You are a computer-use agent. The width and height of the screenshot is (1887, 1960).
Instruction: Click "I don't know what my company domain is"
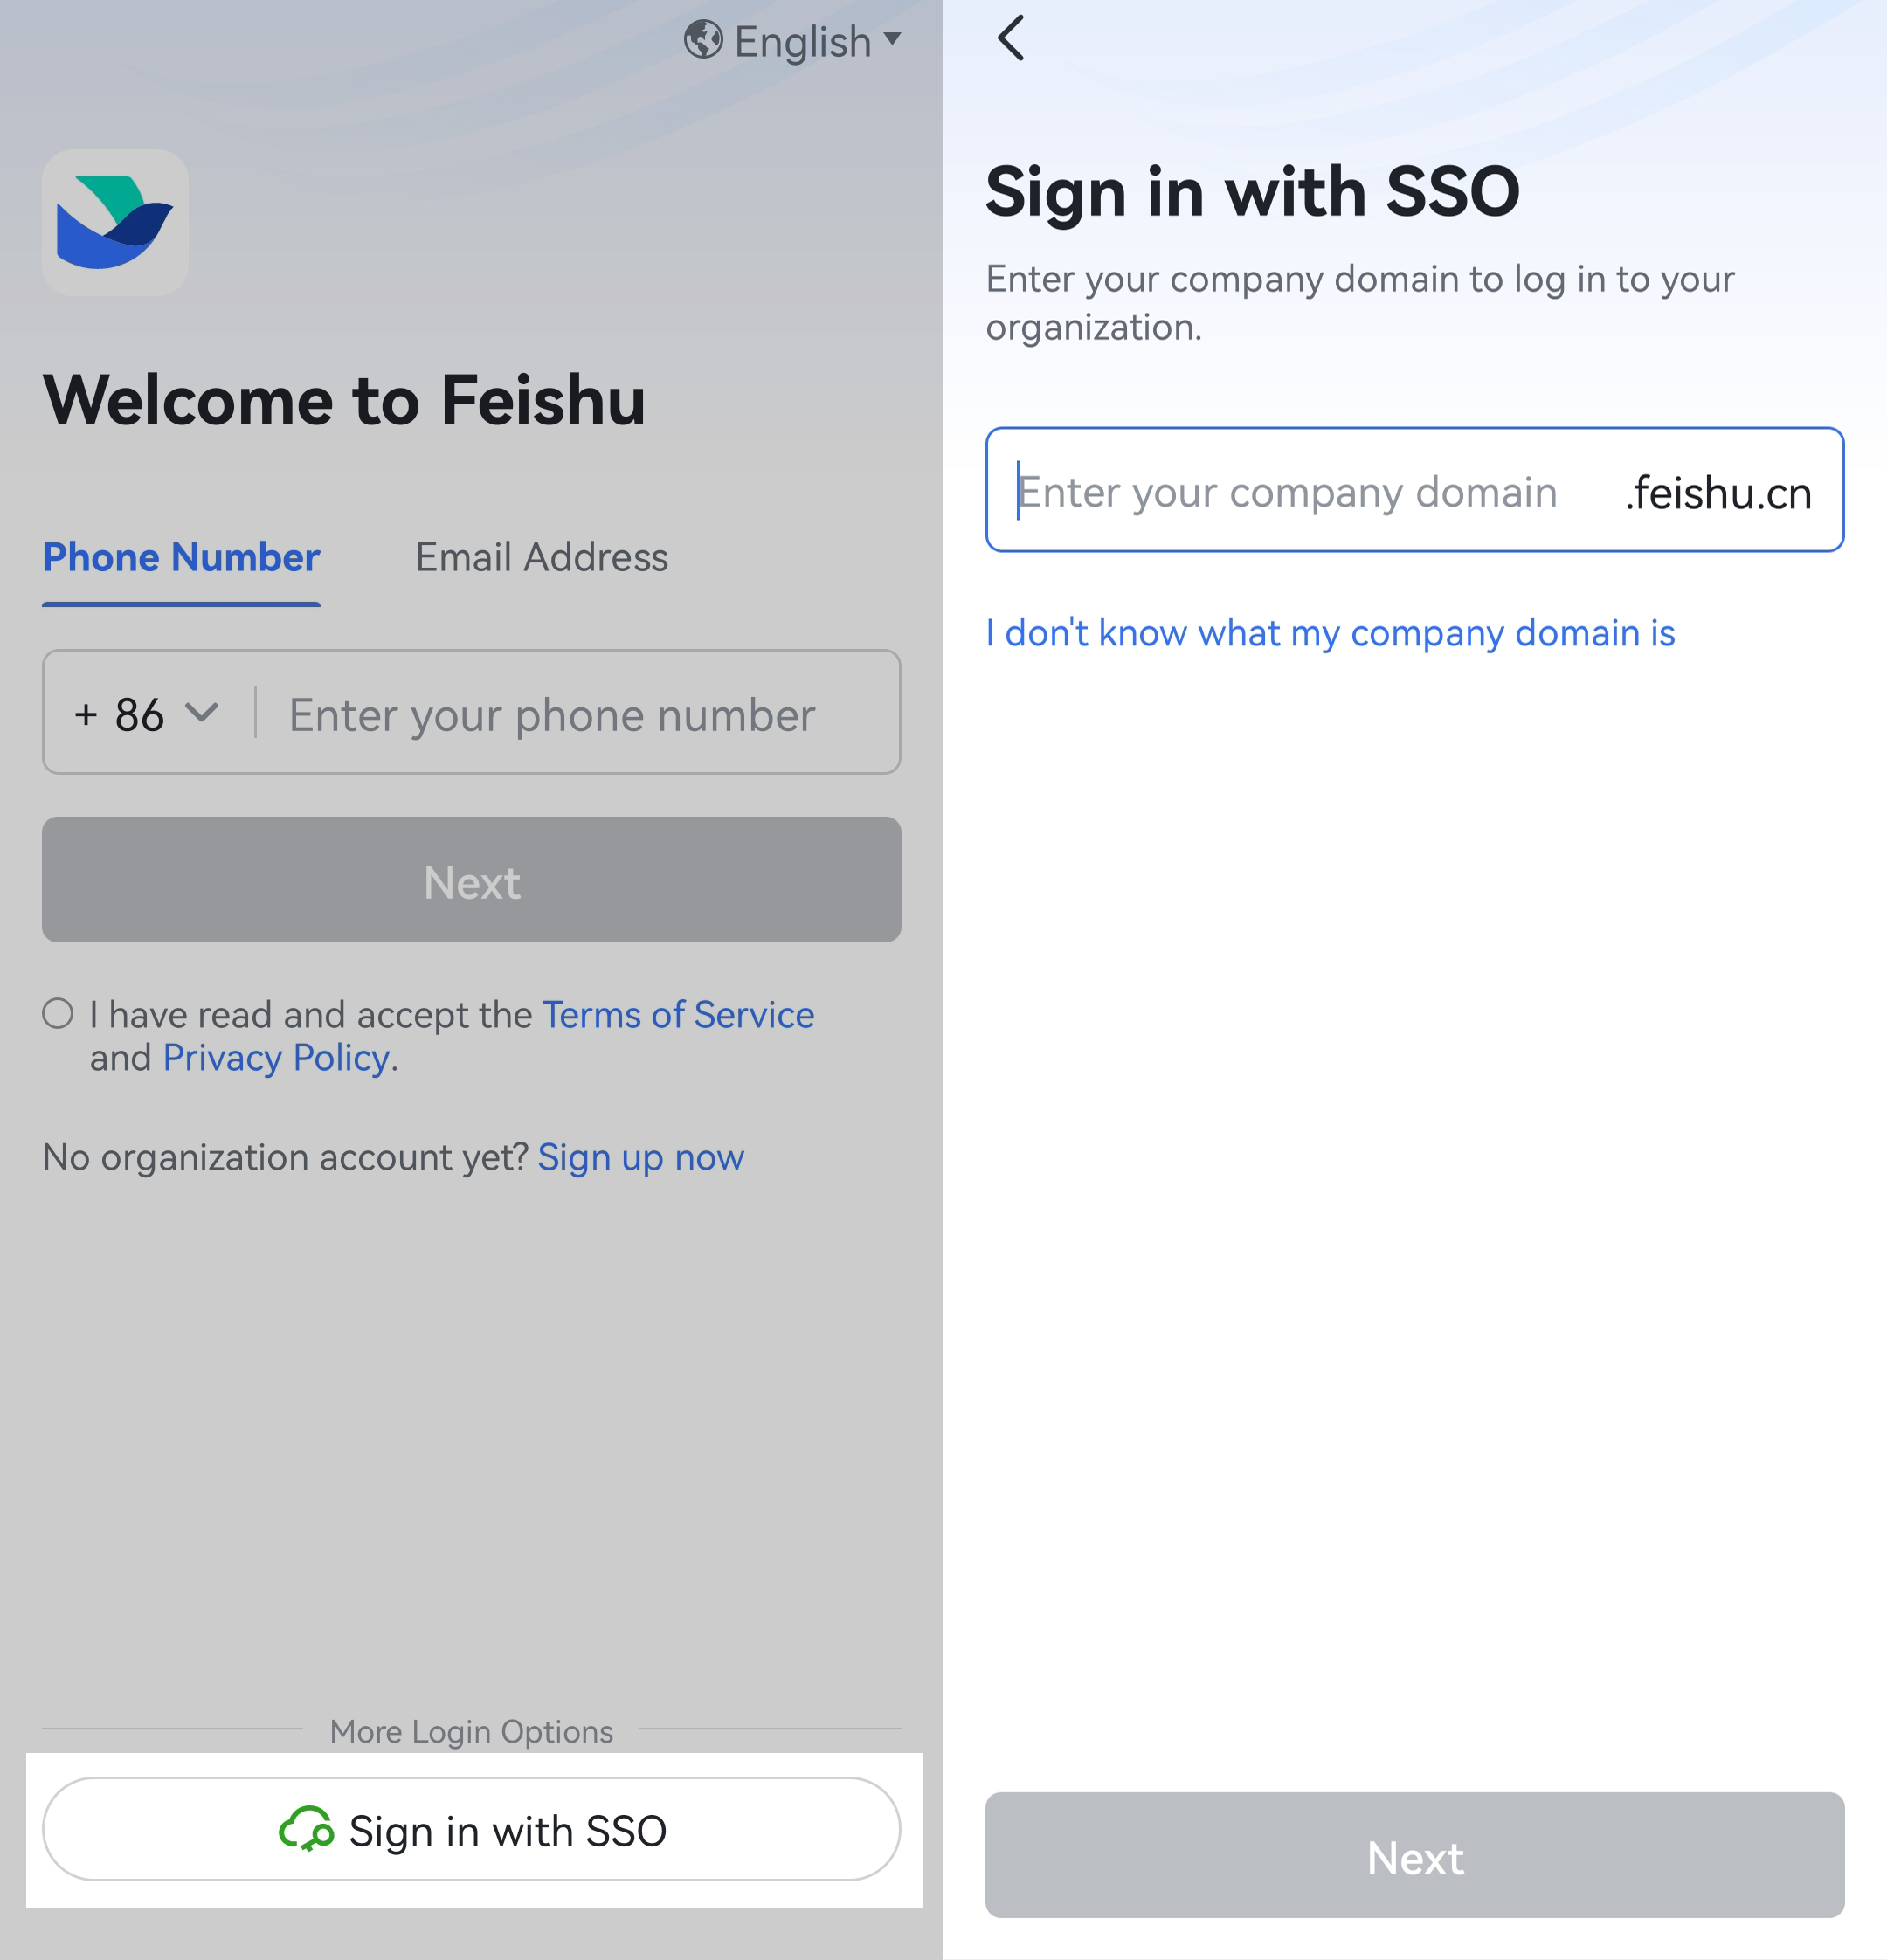point(1330,632)
